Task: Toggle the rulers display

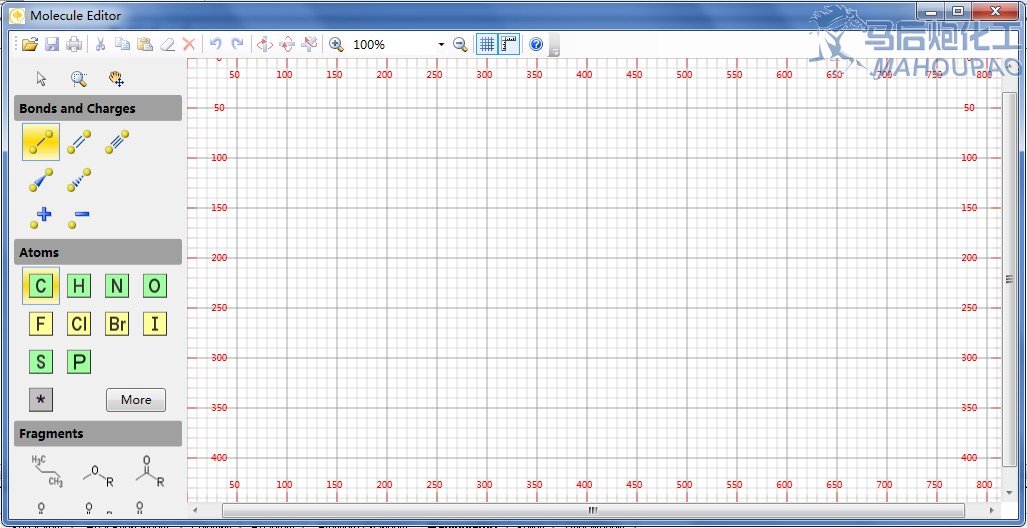Action: pyautogui.click(x=509, y=44)
